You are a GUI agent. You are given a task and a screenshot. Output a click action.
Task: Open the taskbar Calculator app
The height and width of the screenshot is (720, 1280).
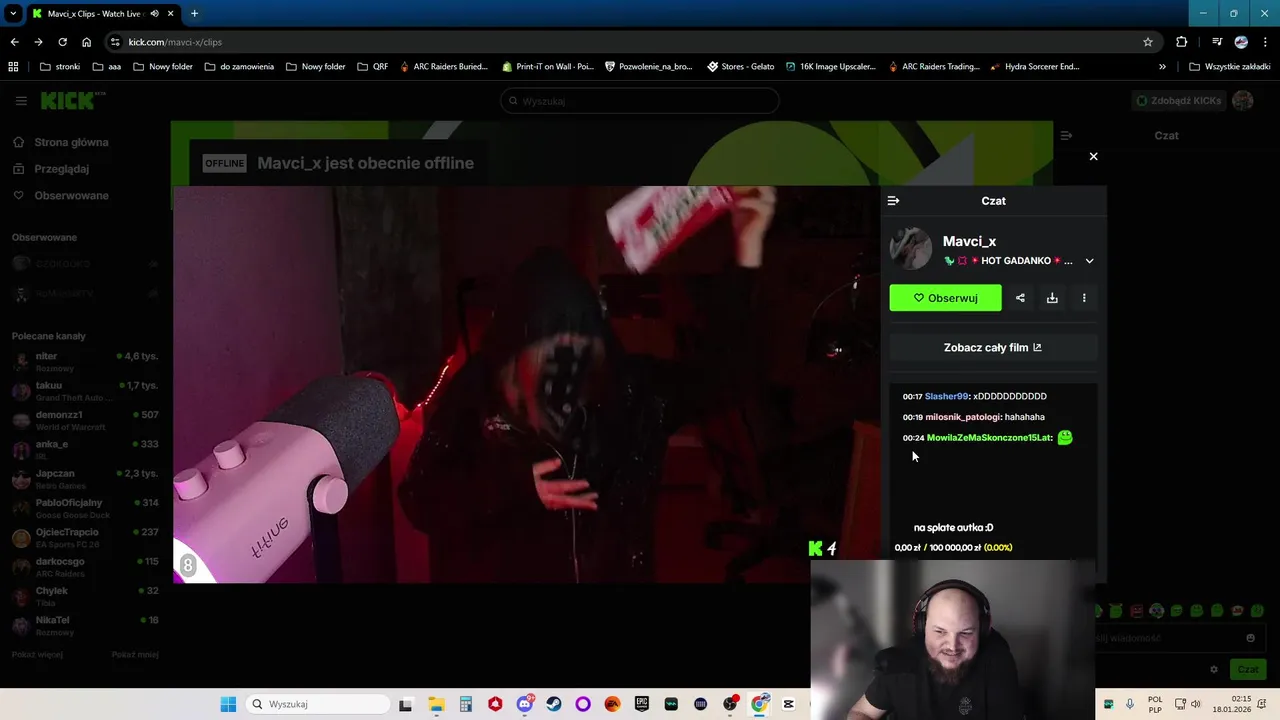466,704
